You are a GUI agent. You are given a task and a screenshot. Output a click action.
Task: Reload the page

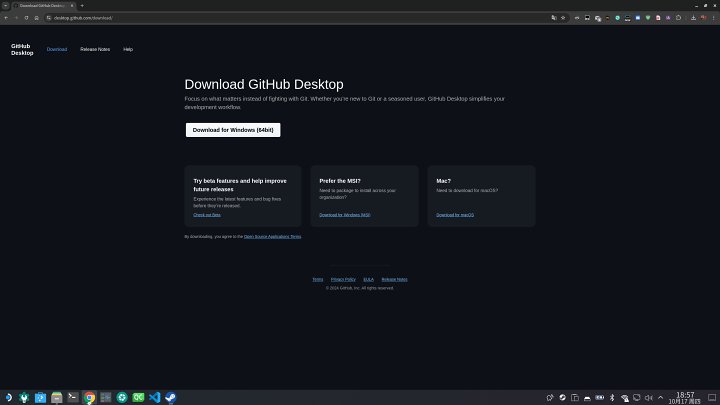[26, 18]
